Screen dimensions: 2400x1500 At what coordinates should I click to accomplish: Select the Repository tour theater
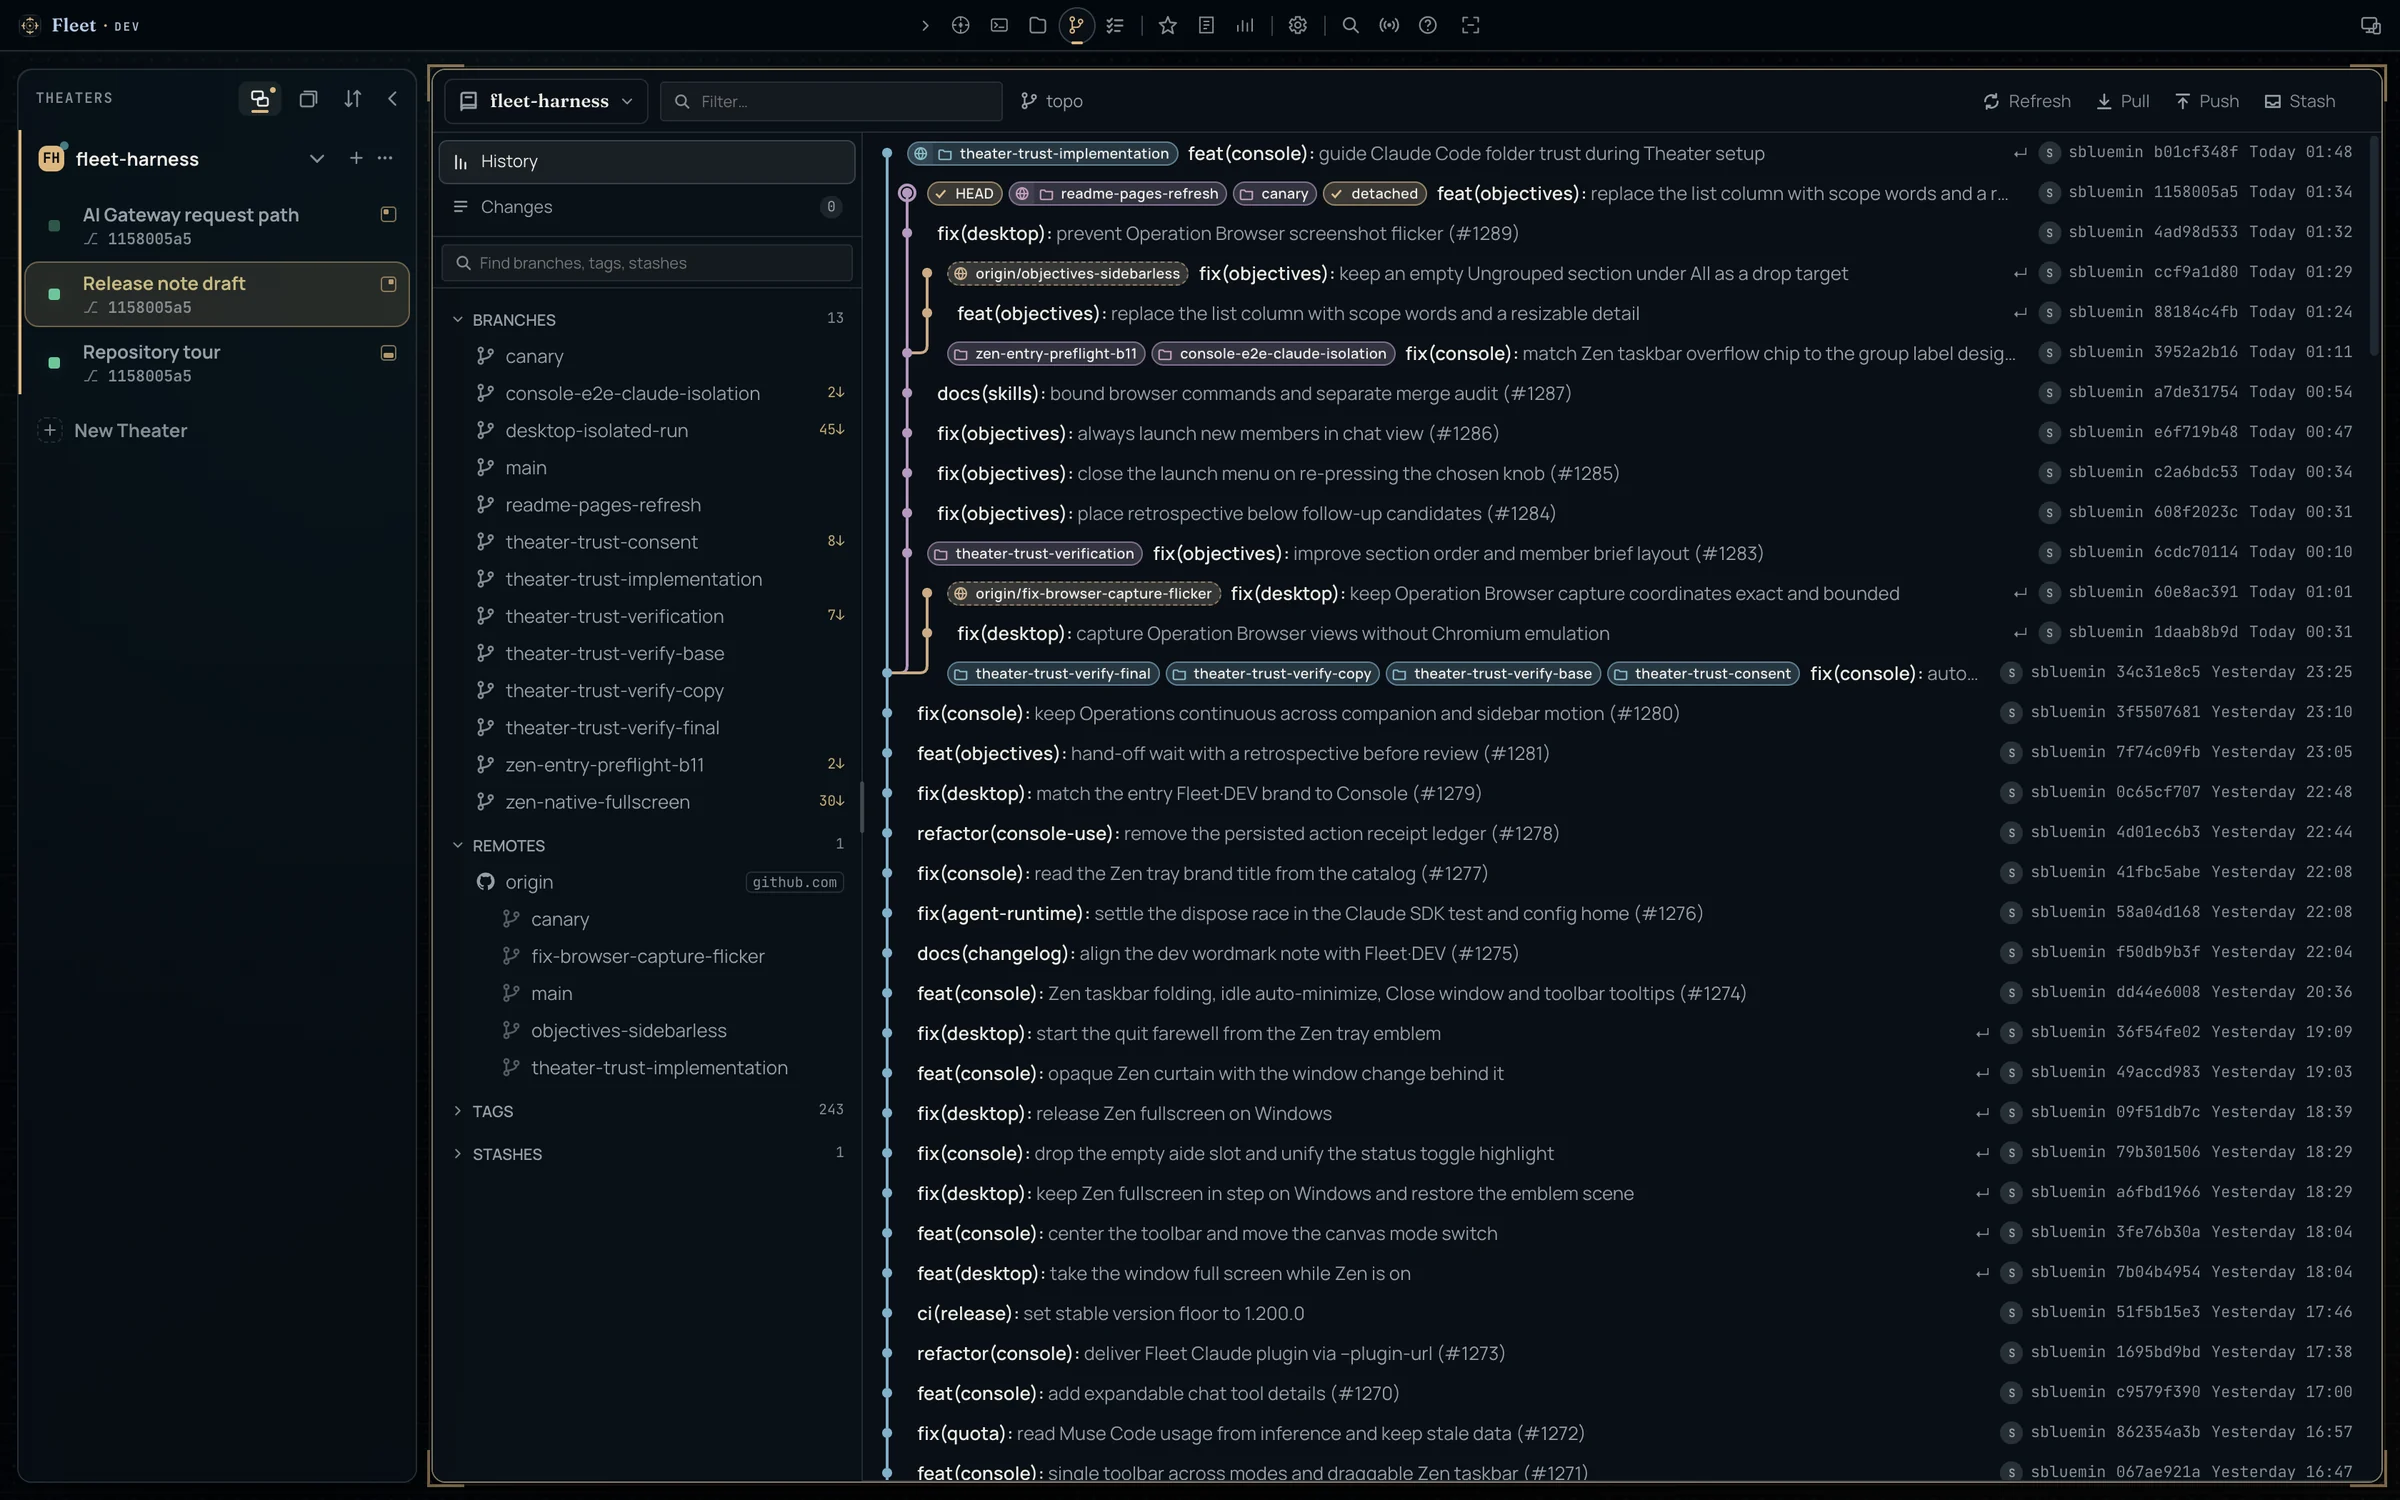coord(217,363)
